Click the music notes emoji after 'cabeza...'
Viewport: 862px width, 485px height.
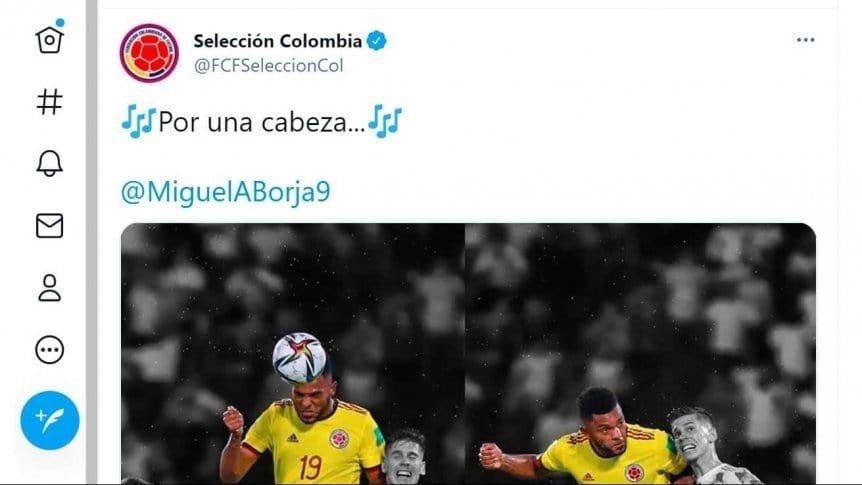click(x=385, y=122)
